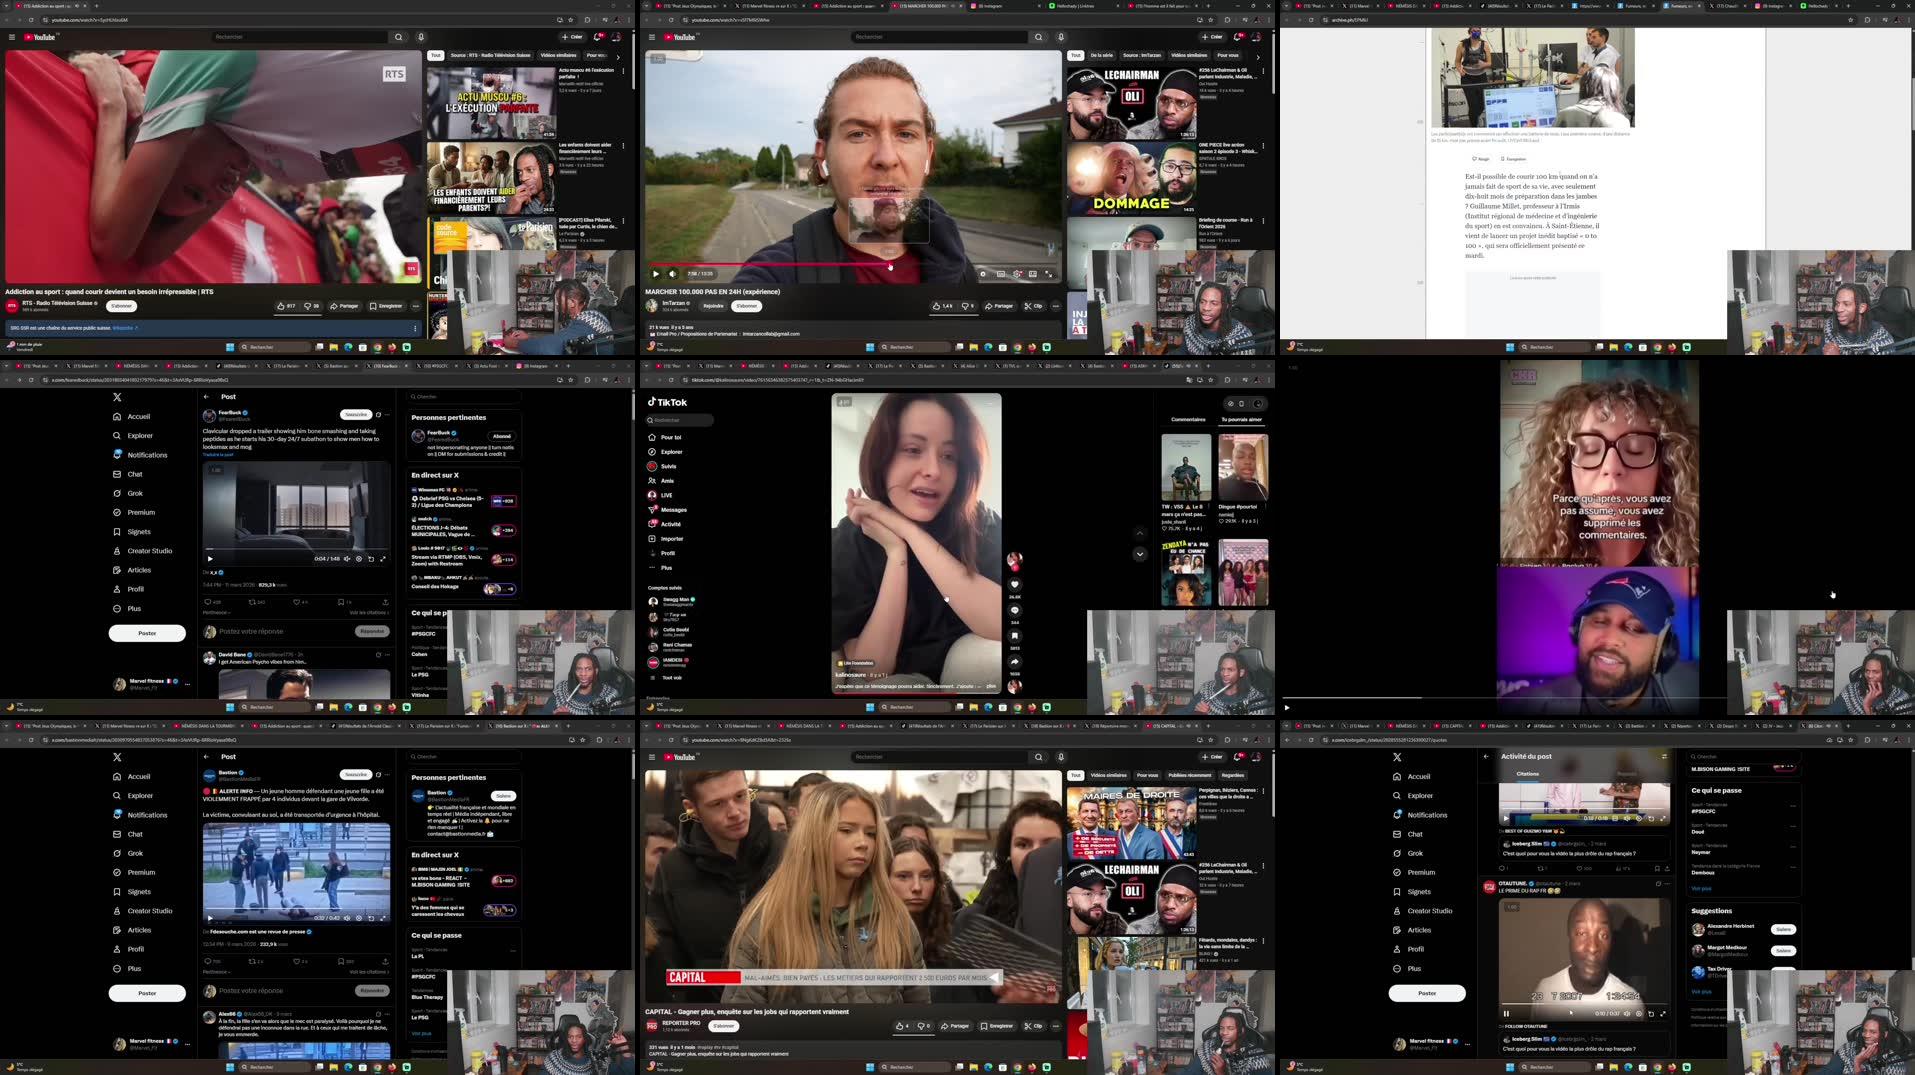Image resolution: width=1915 pixels, height=1075 pixels.
Task: Click the Poster button on X
Action: (x=147, y=632)
